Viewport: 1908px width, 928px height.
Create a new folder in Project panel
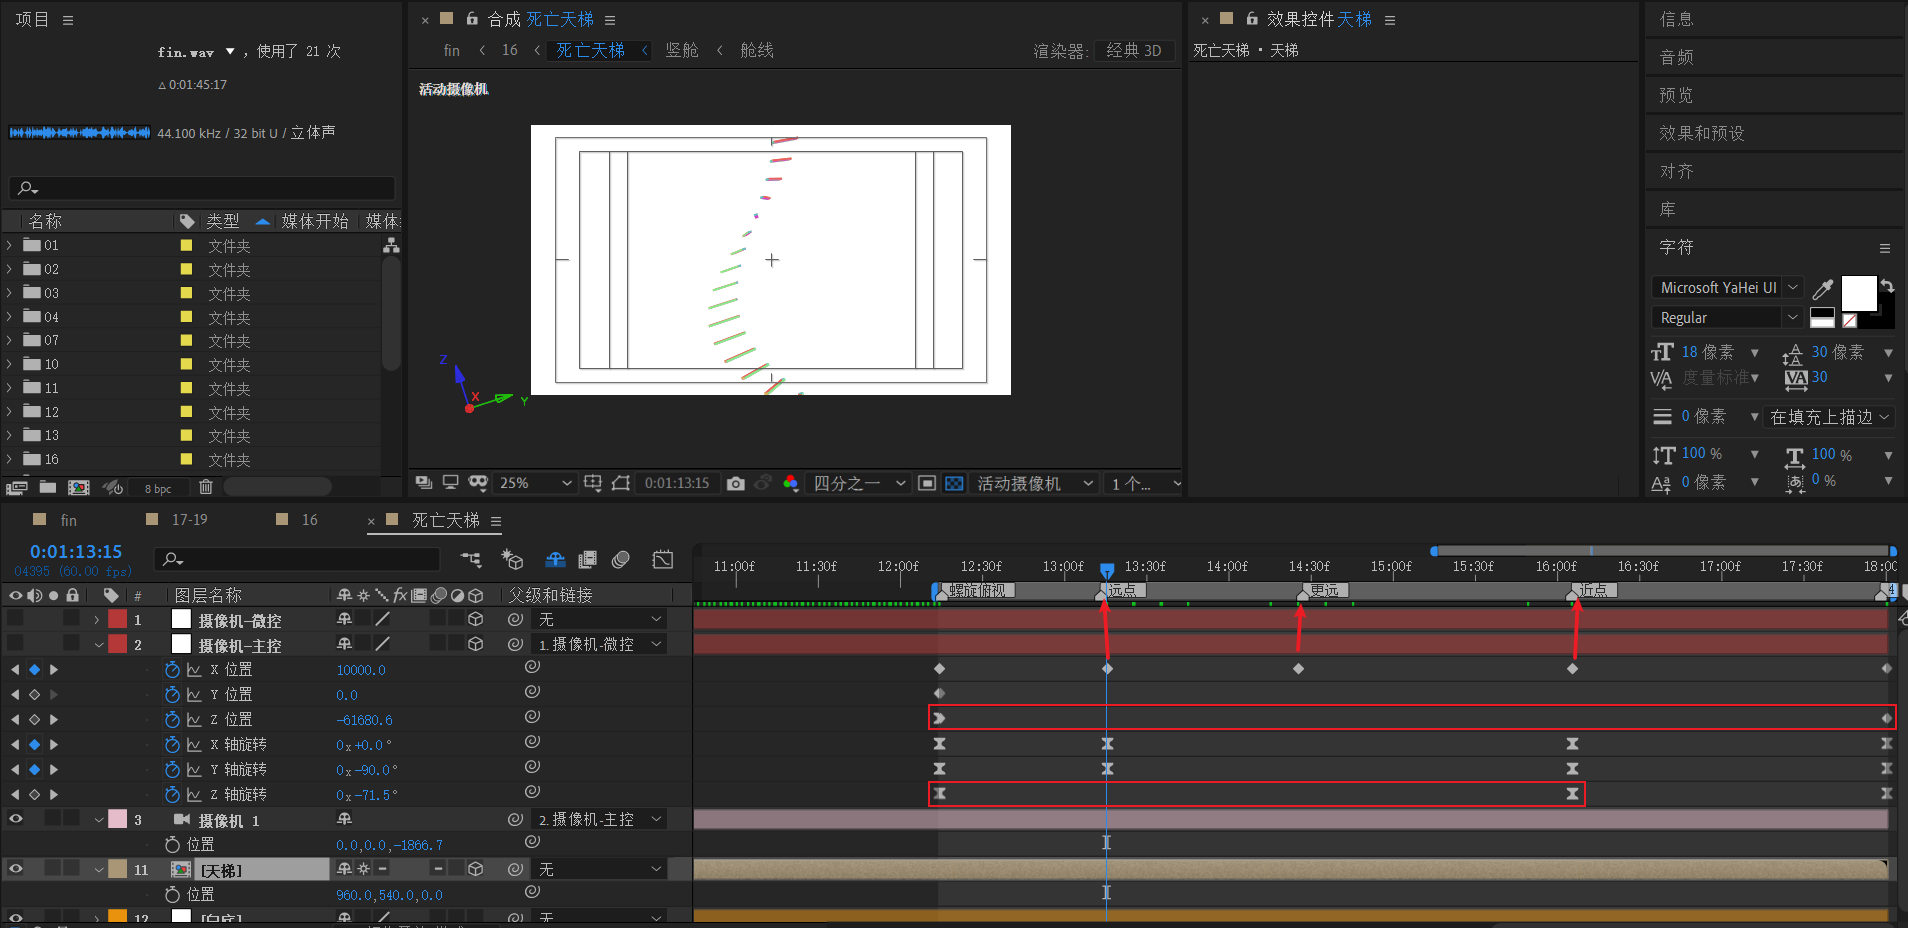click(x=48, y=488)
